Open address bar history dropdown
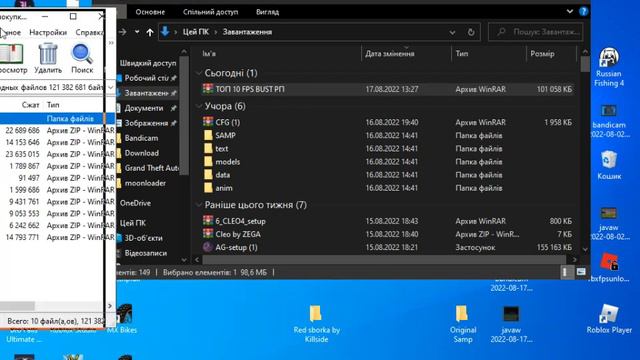640x360 pixels. [x=452, y=32]
